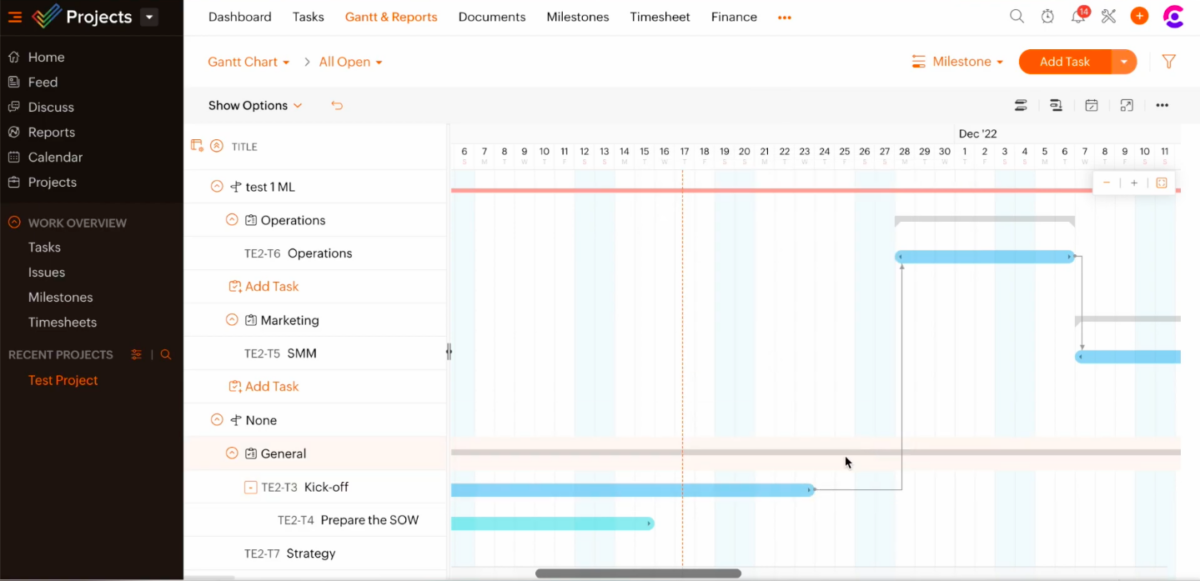1200x581 pixels.
Task: Click the undo icon beside Show Options
Action: click(337, 105)
